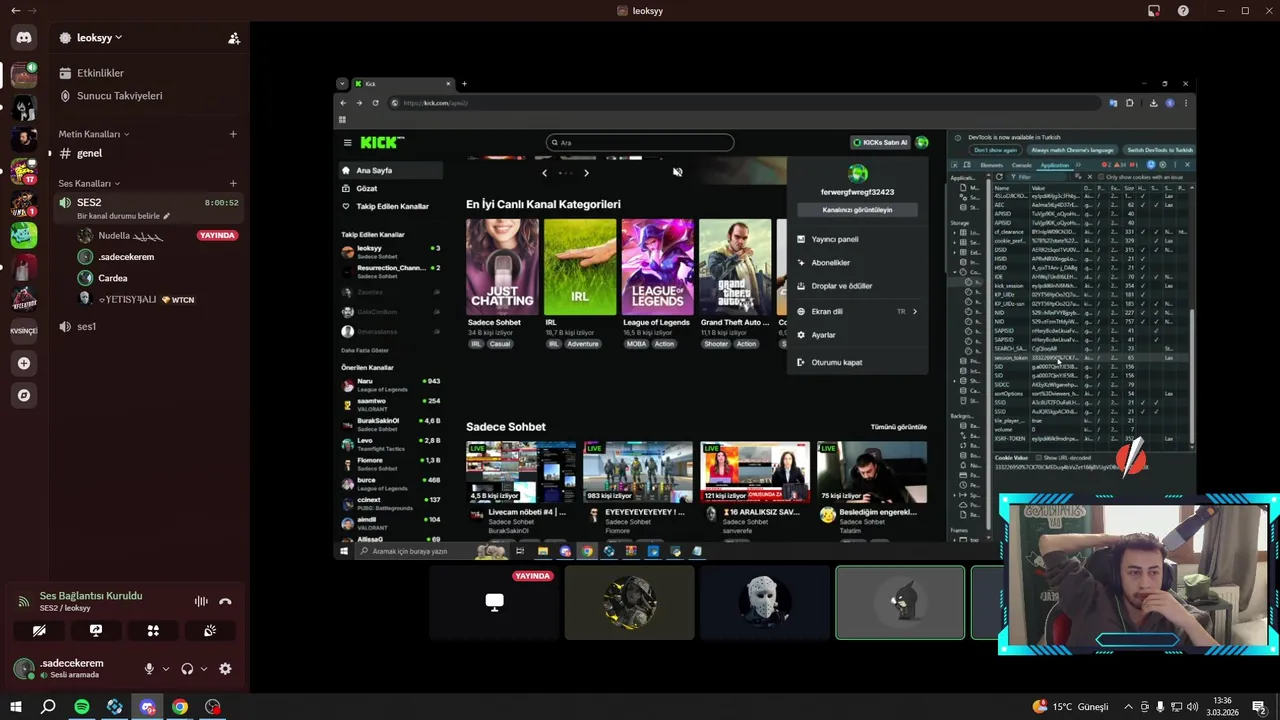Create channel plus icon next to Ses Kanalları
The width and height of the screenshot is (1280, 720).
coord(233,183)
